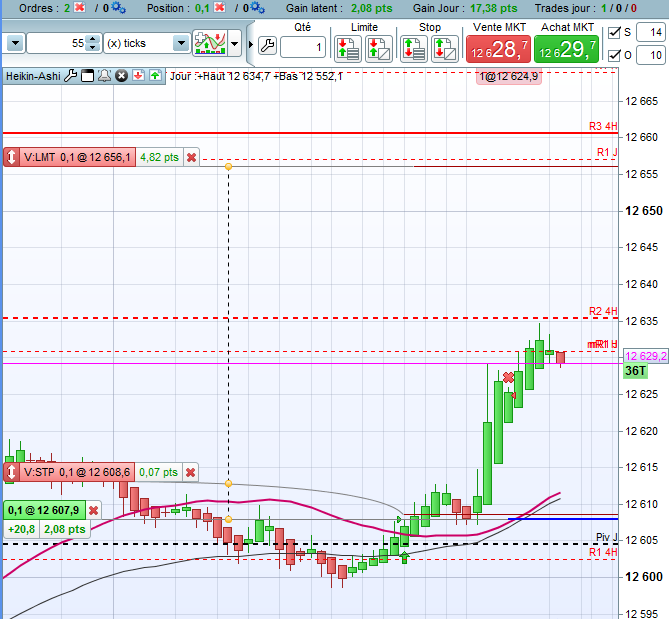Click the Heikin-Ashi chart label
The width and height of the screenshot is (669, 619).
click(x=33, y=76)
